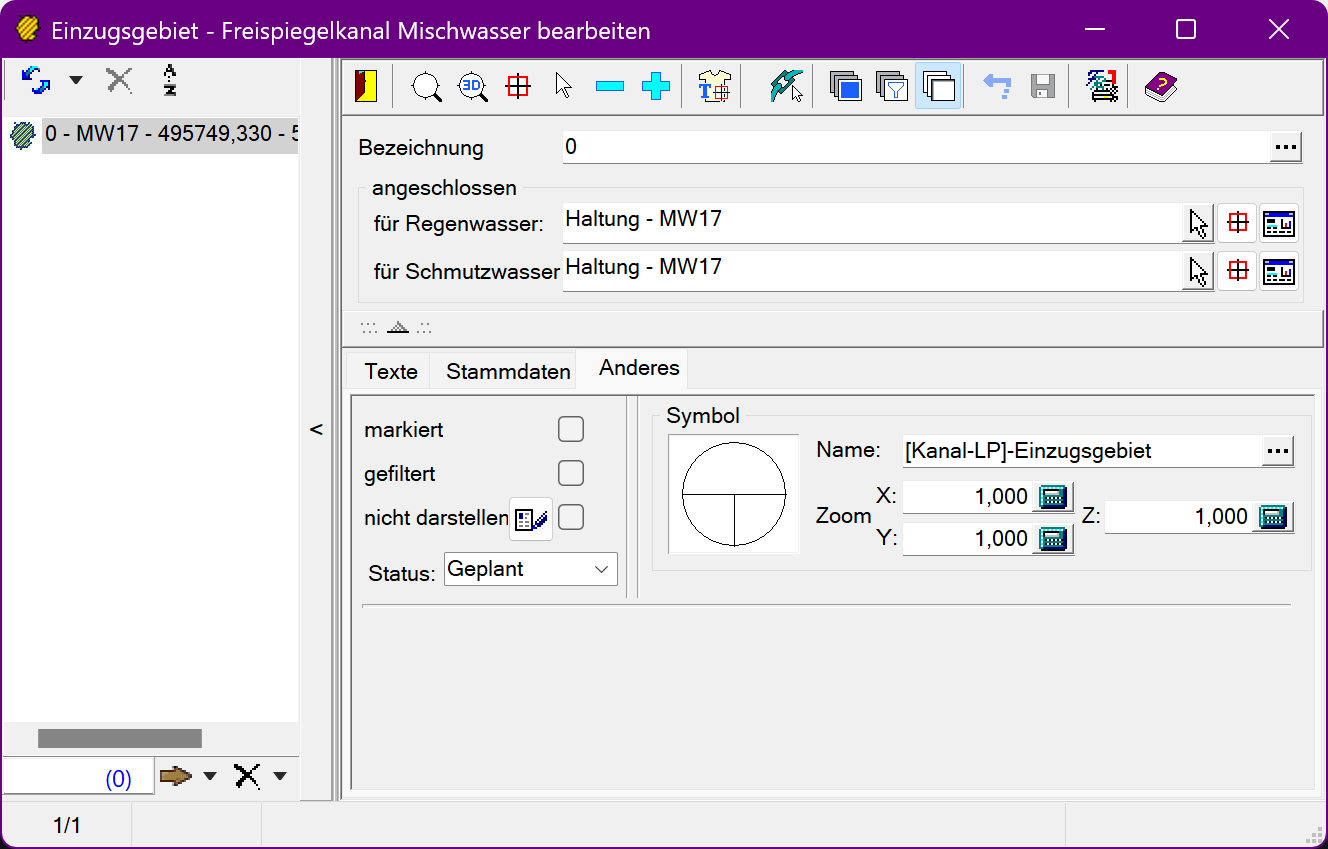This screenshot has width=1328, height=849.
Task: Enable the markiert checkbox
Action: [x=571, y=430]
